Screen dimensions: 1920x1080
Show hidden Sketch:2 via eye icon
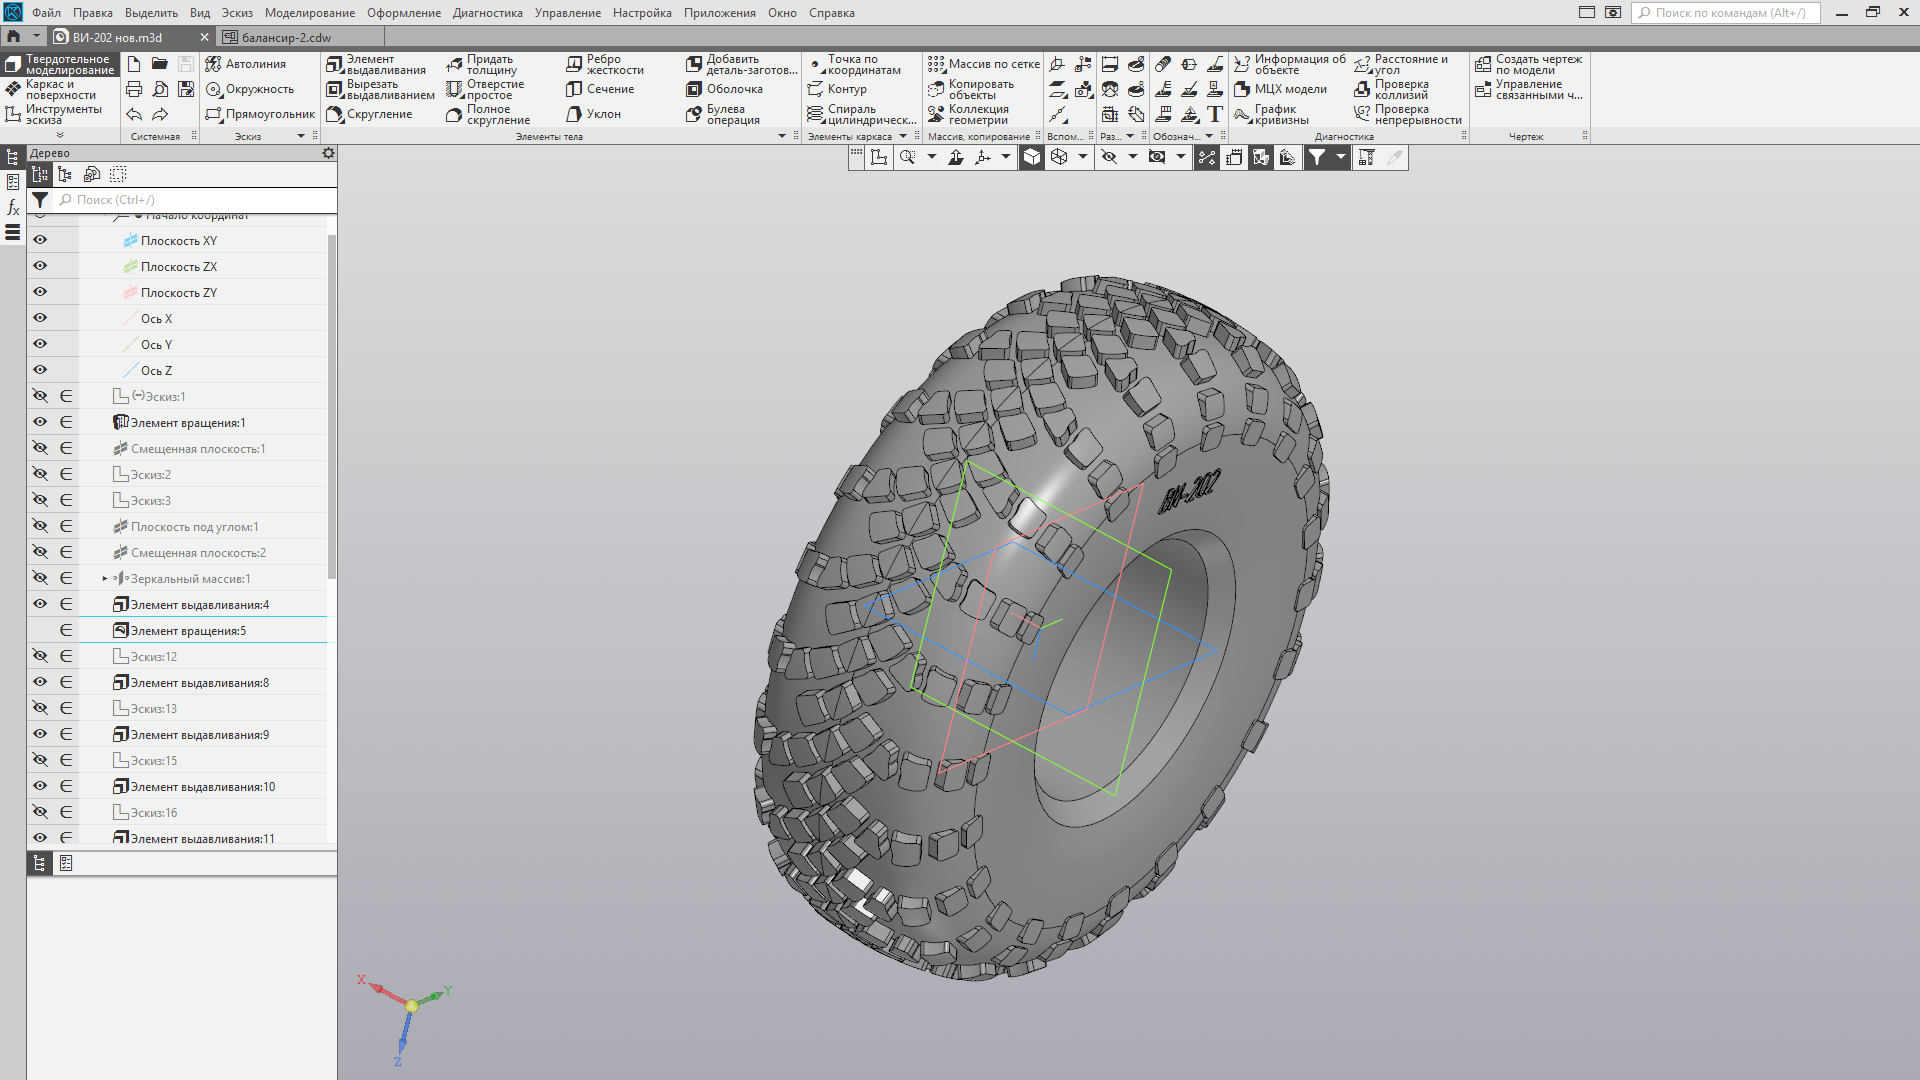coord(40,474)
